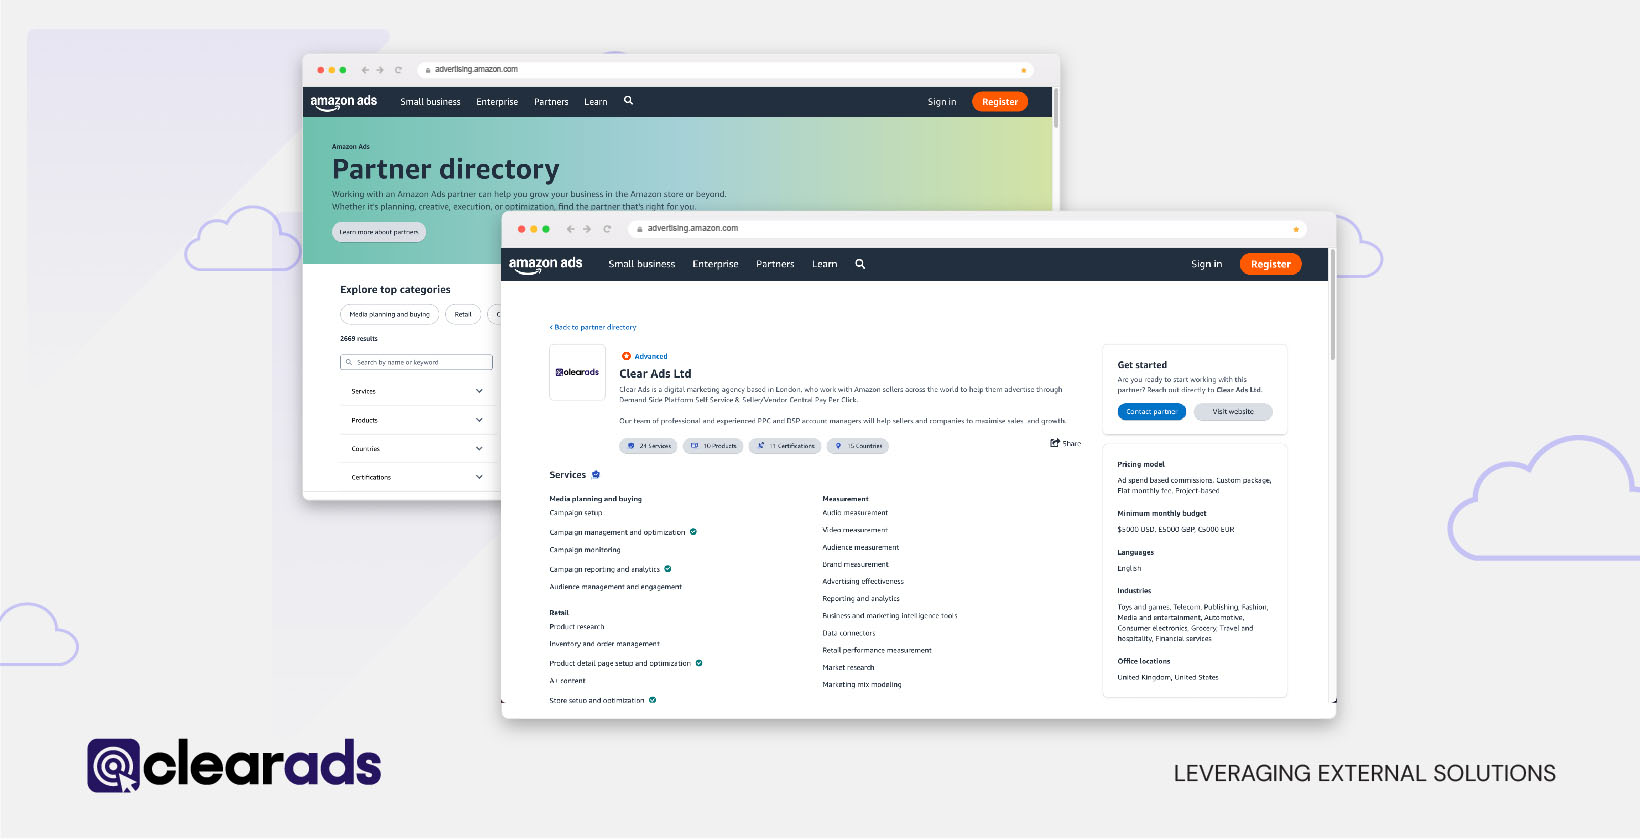1640x840 pixels.
Task: Click badge icon next to Services heading
Action: pyautogui.click(x=596, y=475)
